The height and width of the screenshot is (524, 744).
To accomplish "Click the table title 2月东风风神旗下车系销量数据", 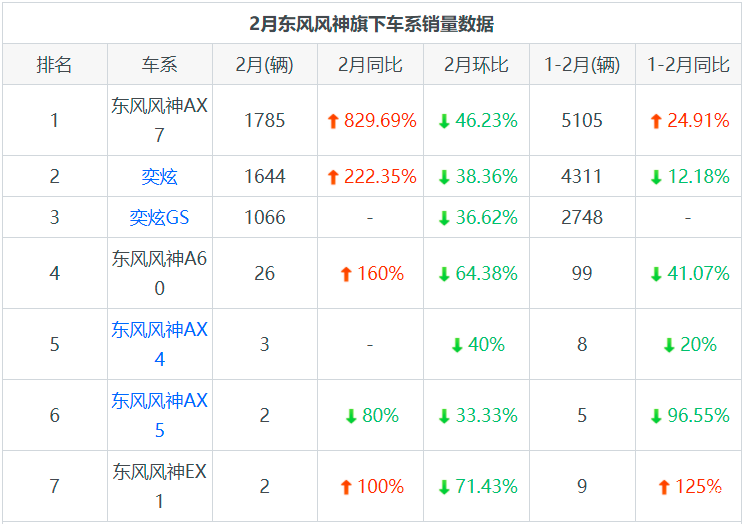I will coord(372,23).
